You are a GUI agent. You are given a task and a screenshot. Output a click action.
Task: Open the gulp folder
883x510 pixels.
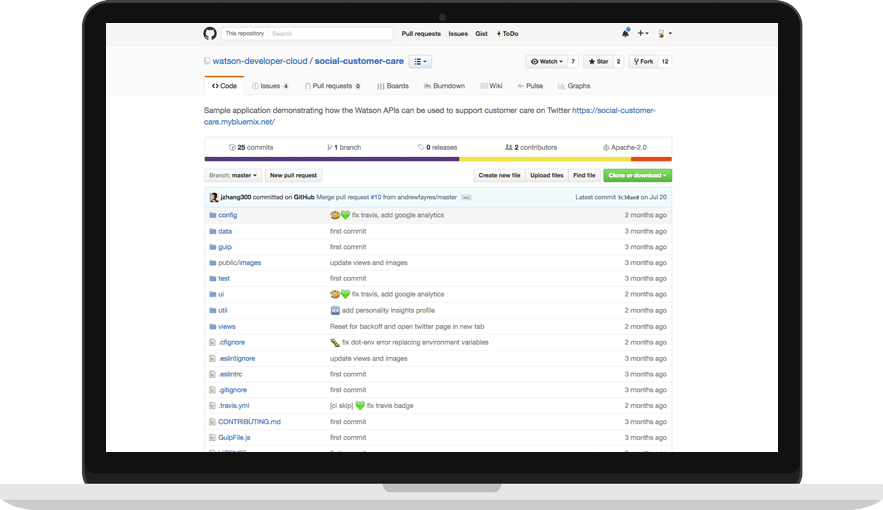pos(225,247)
